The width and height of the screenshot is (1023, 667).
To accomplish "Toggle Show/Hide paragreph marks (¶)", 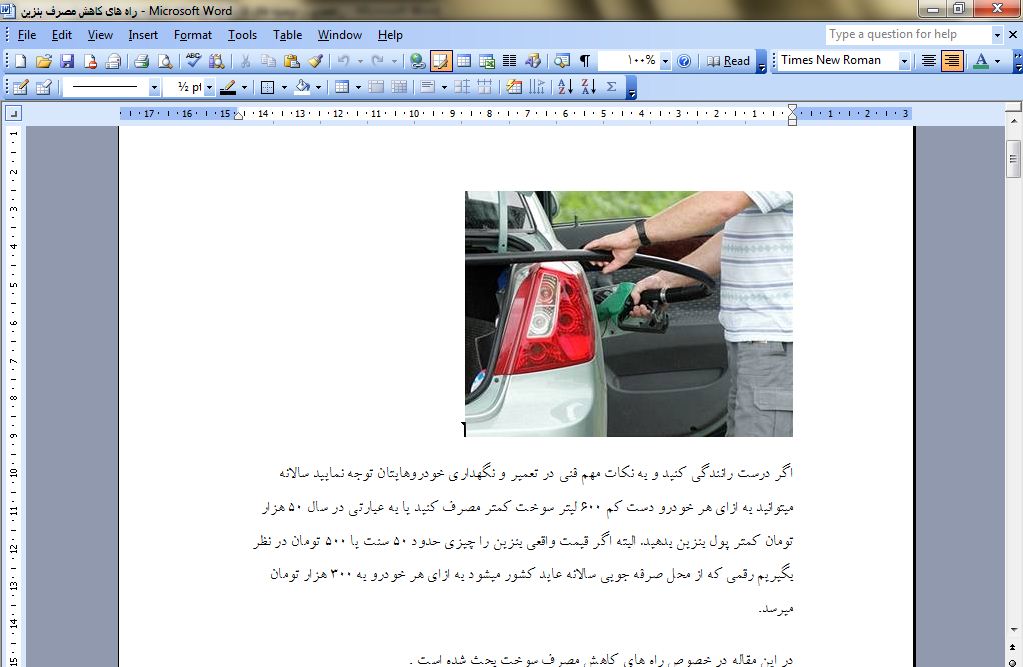I will (x=585, y=61).
